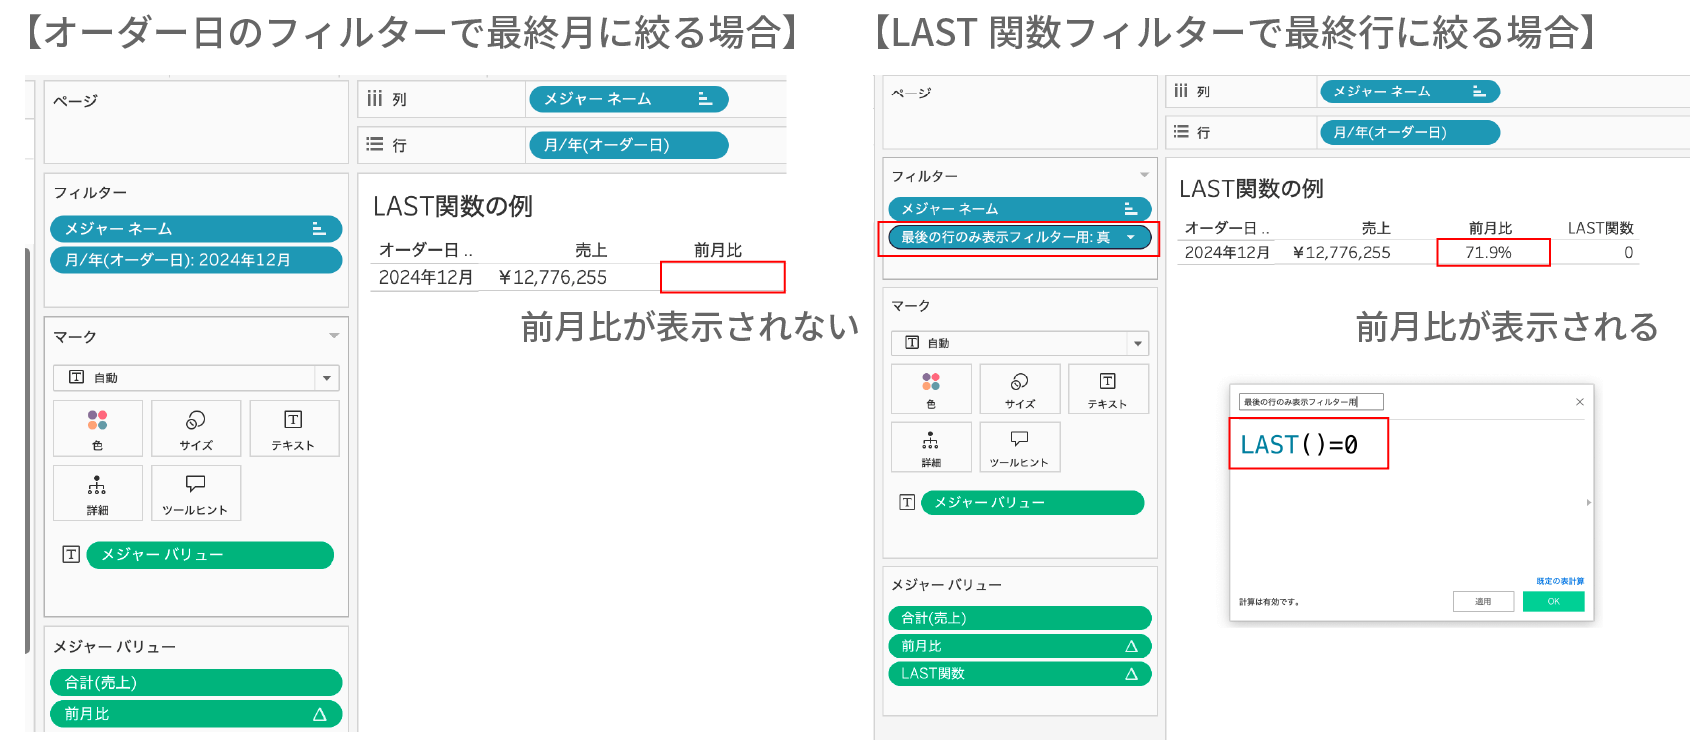This screenshot has width=1703, height=751.
Task: Click the 色 color button in left Marks card
Action: point(98,428)
